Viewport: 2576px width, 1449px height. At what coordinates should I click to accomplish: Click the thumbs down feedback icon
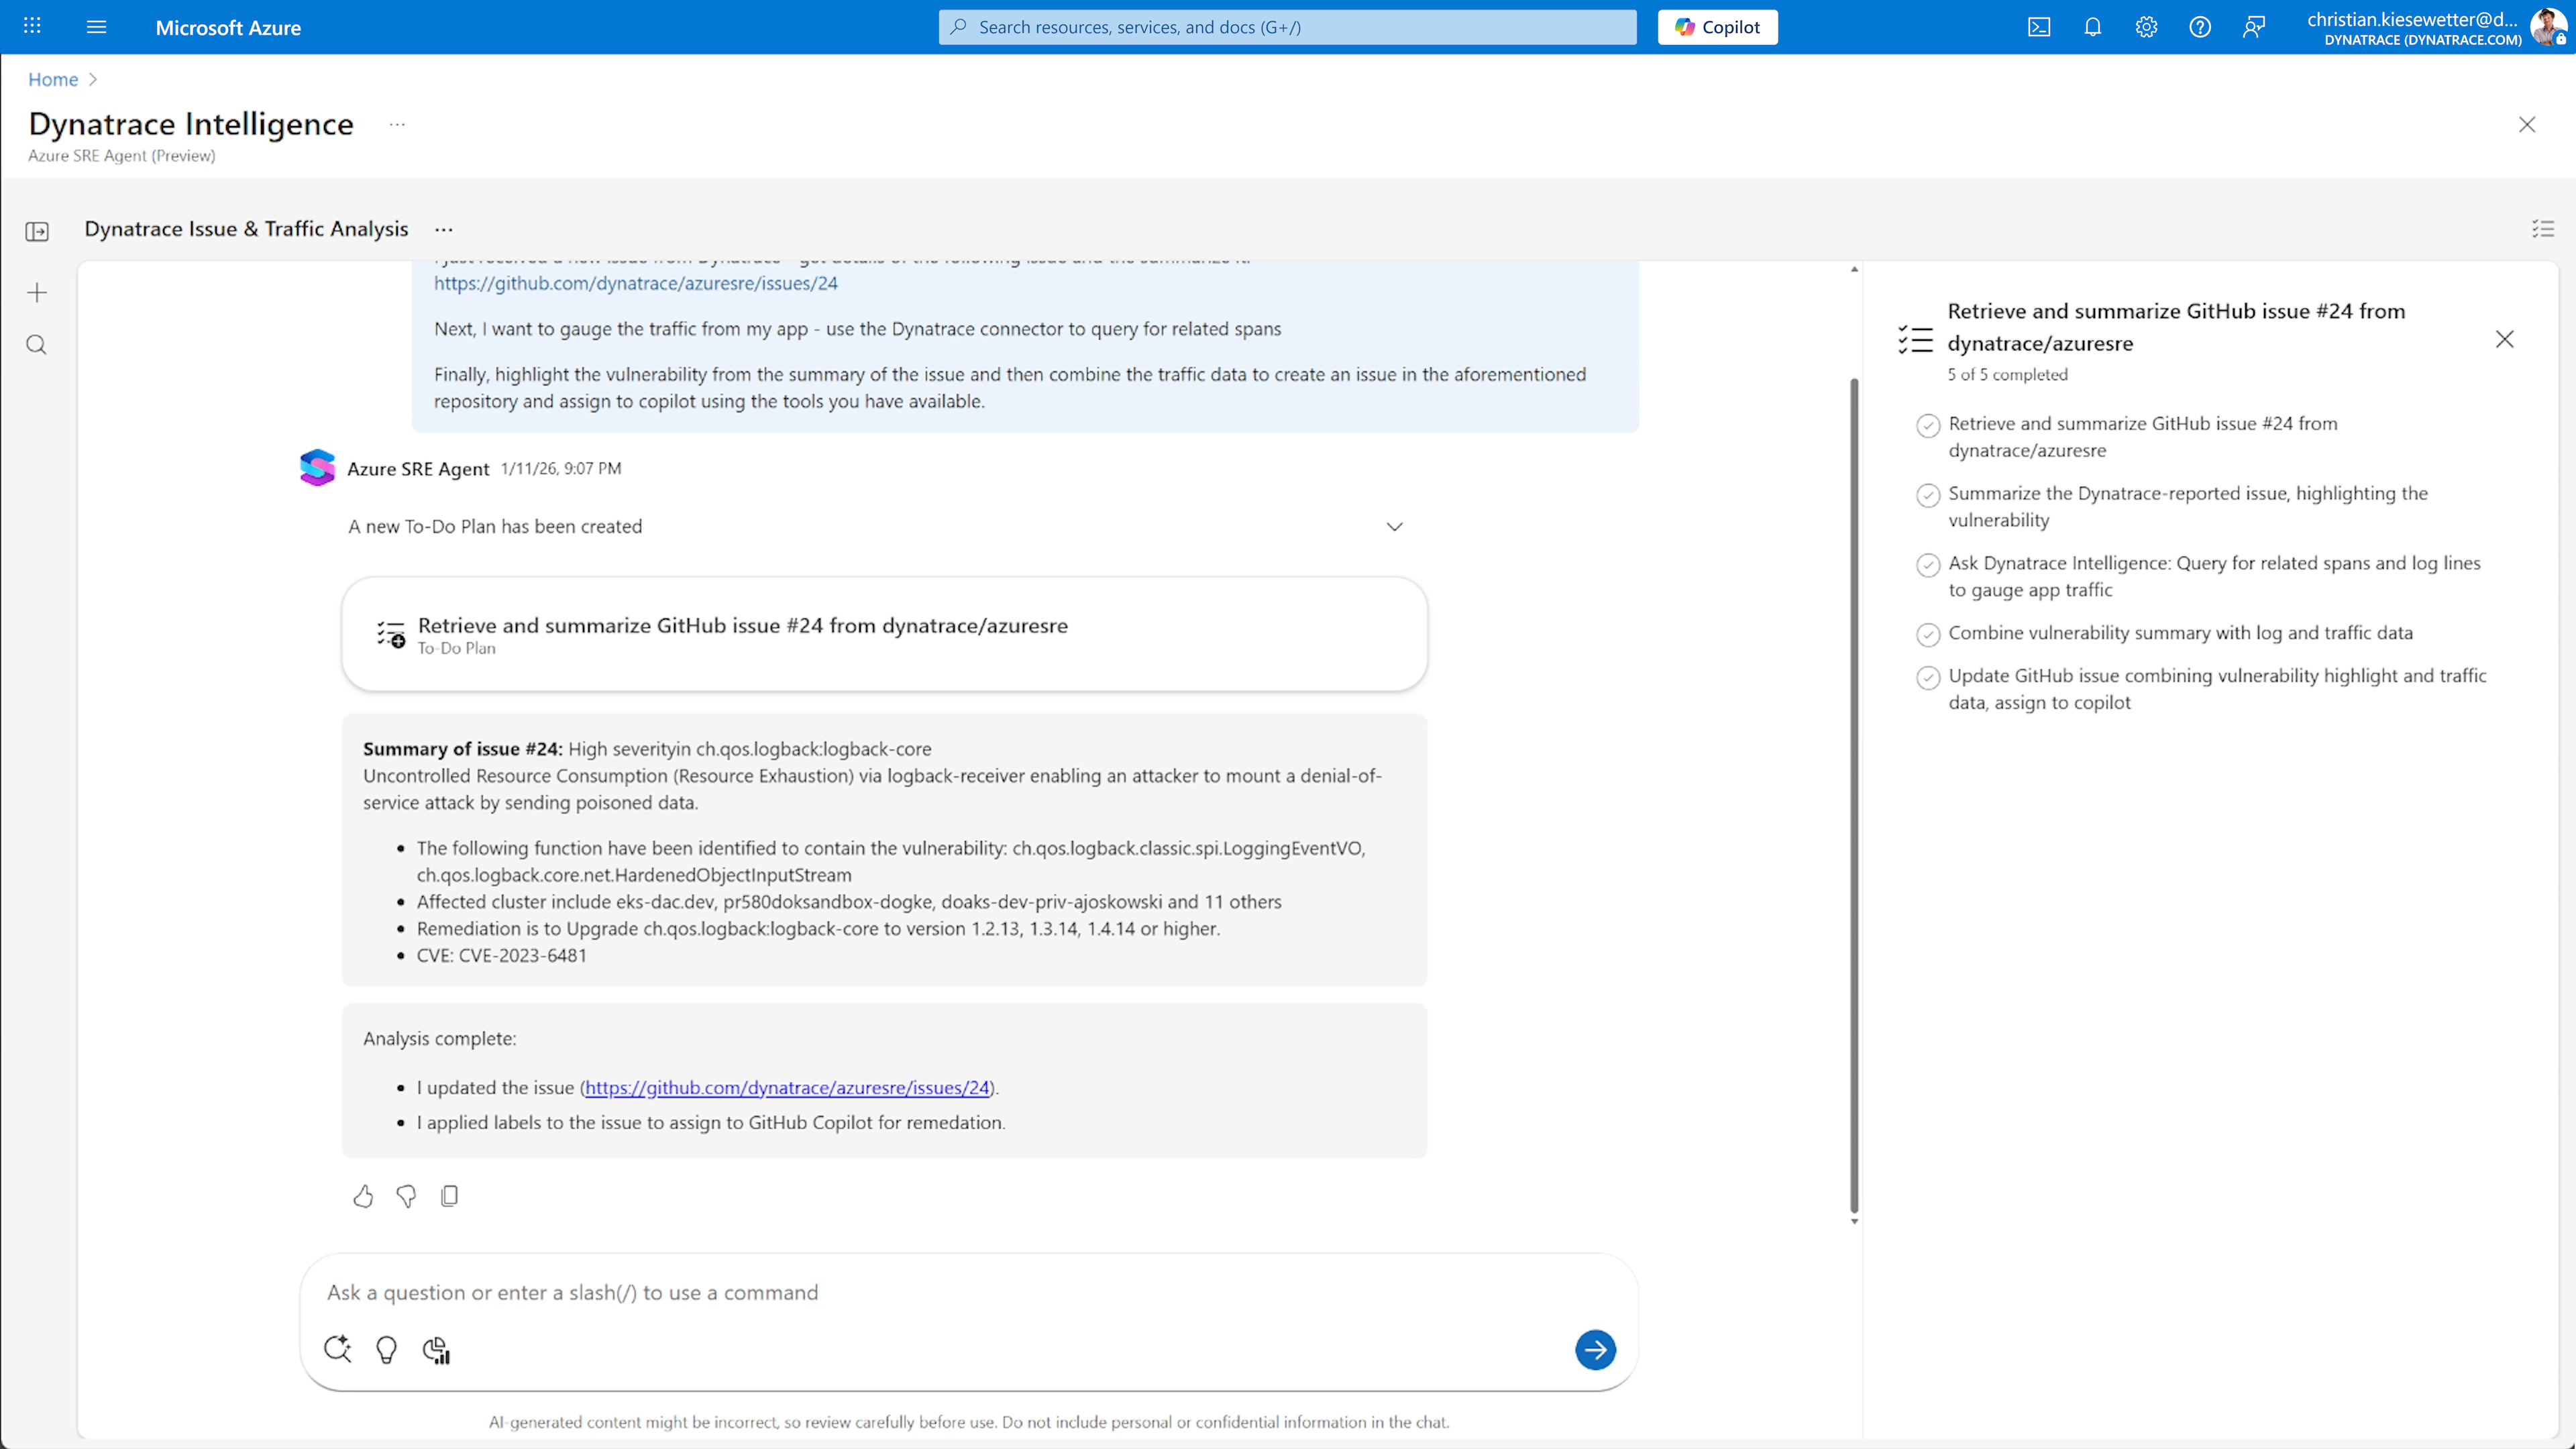[x=406, y=1196]
